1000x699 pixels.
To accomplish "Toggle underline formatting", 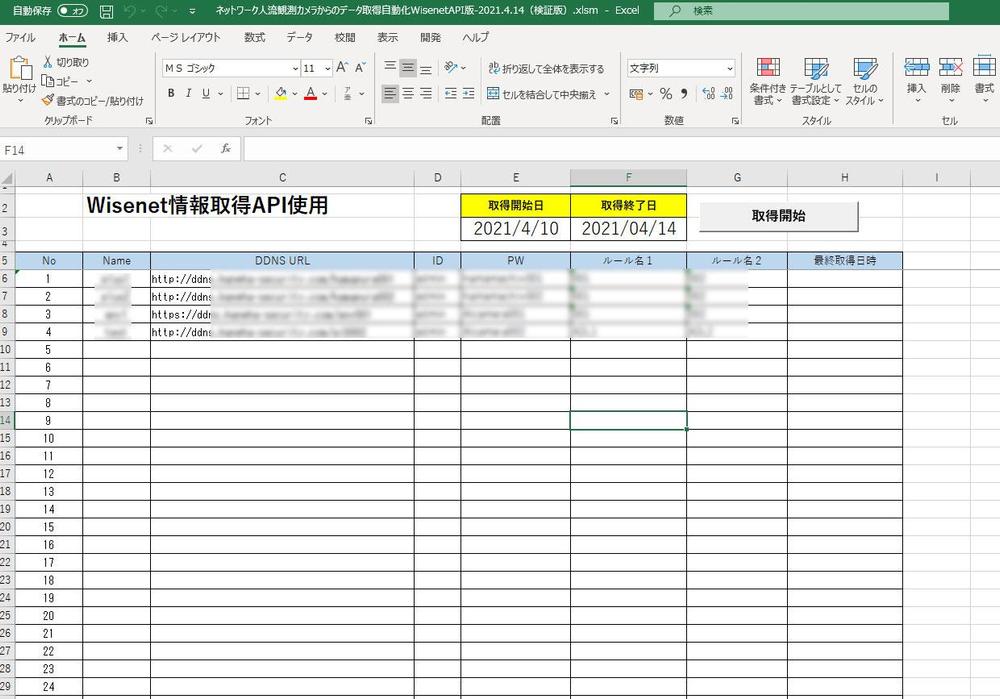I will [x=206, y=93].
